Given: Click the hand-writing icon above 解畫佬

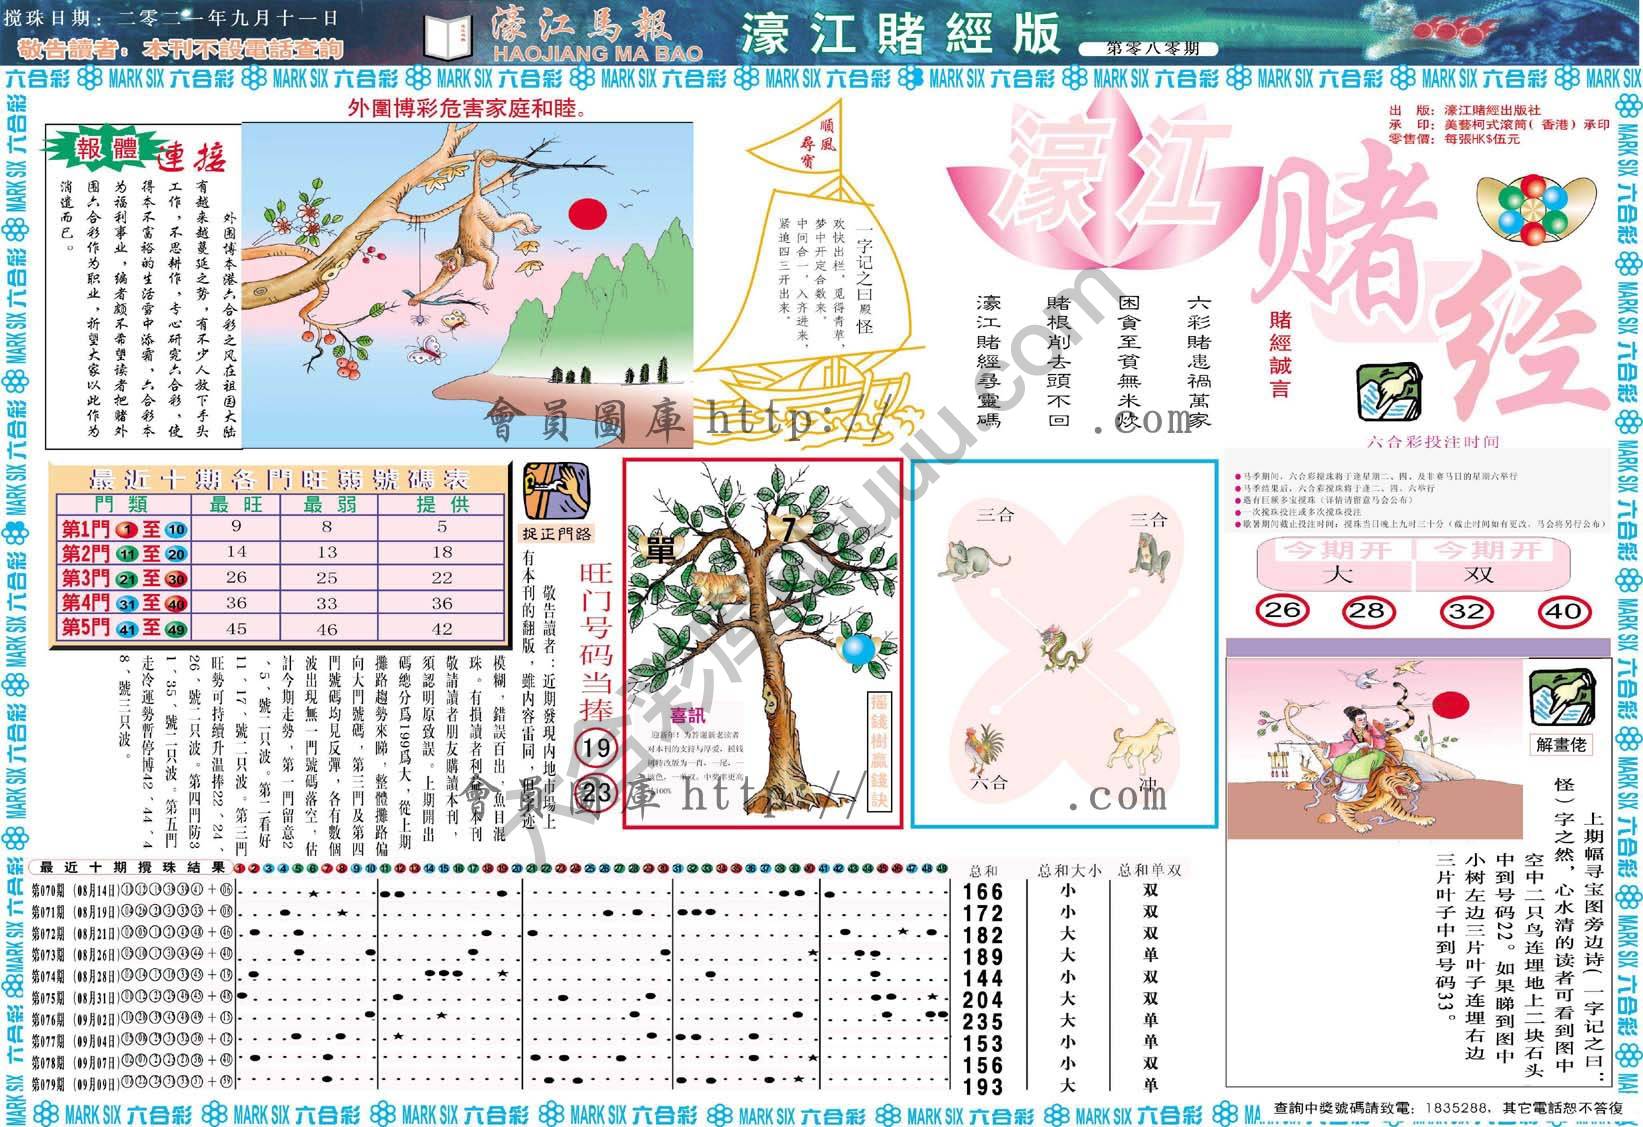Looking at the screenshot, I should pos(1562,696).
